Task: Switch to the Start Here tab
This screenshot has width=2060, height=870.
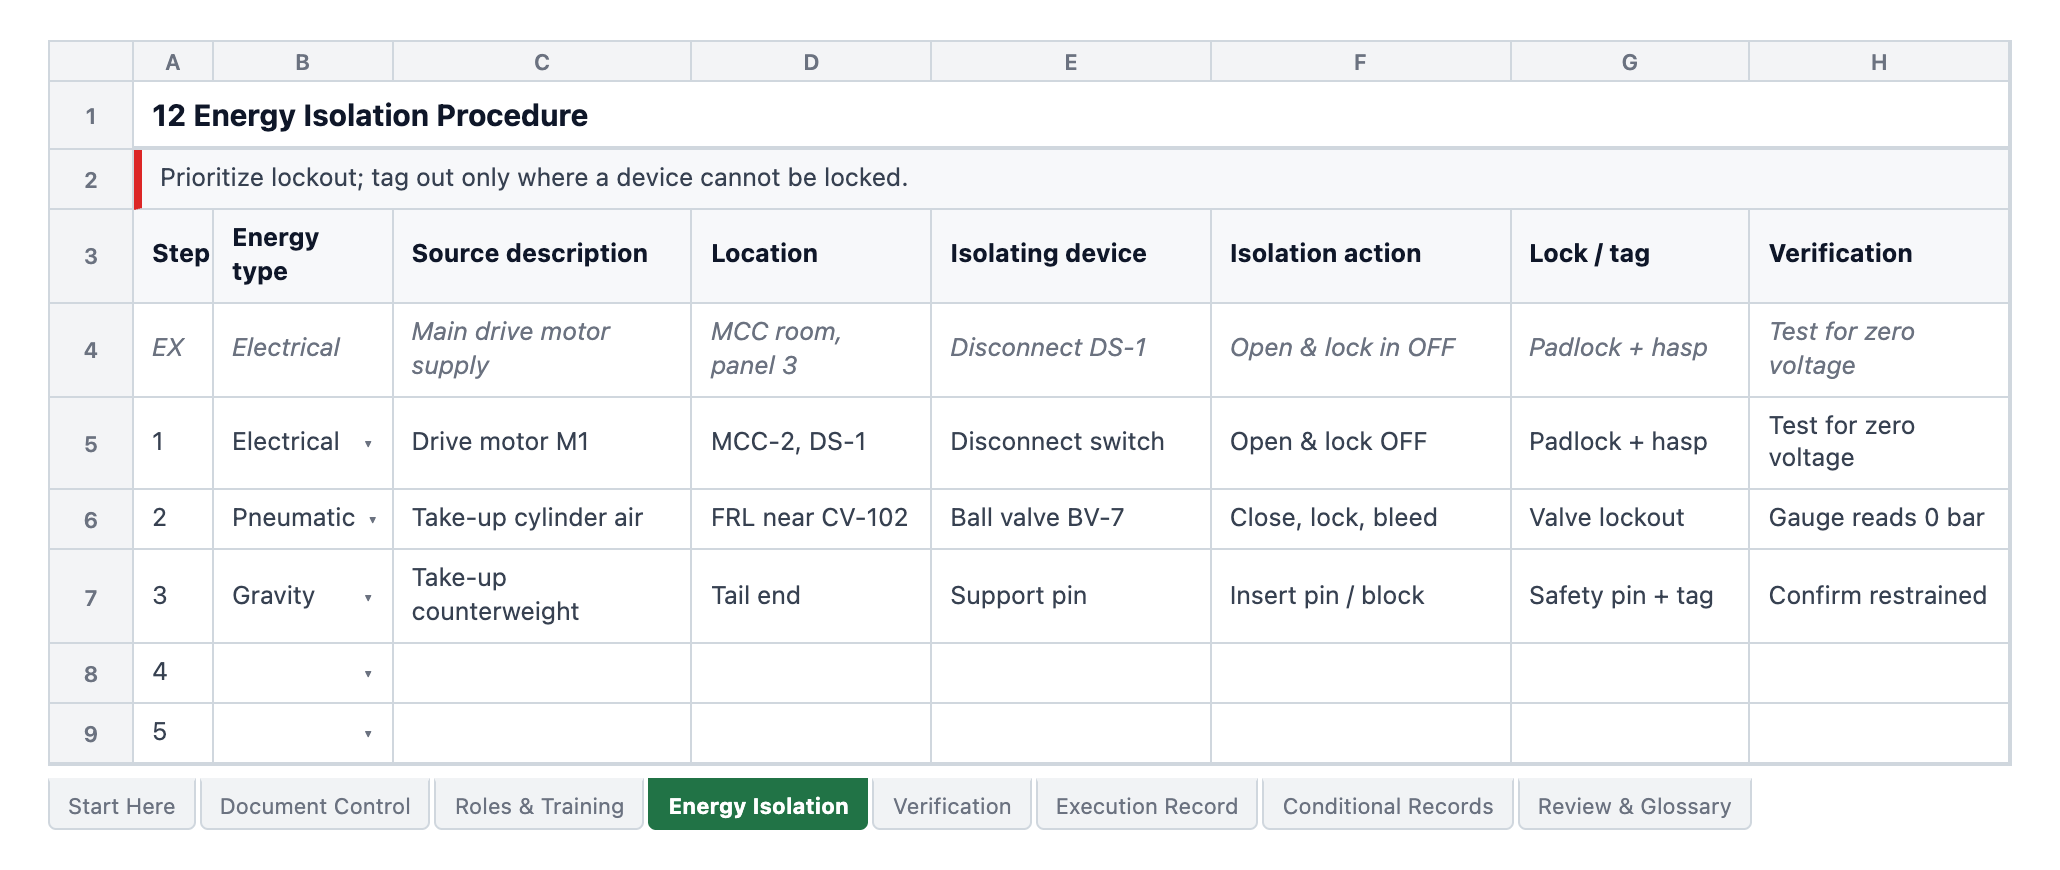Action: (122, 805)
